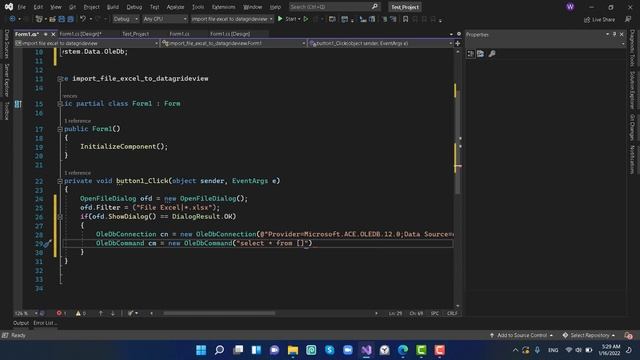The height and width of the screenshot is (360, 640).
Task: Click the navigate down arrow in editor footer
Action: pos(113,313)
